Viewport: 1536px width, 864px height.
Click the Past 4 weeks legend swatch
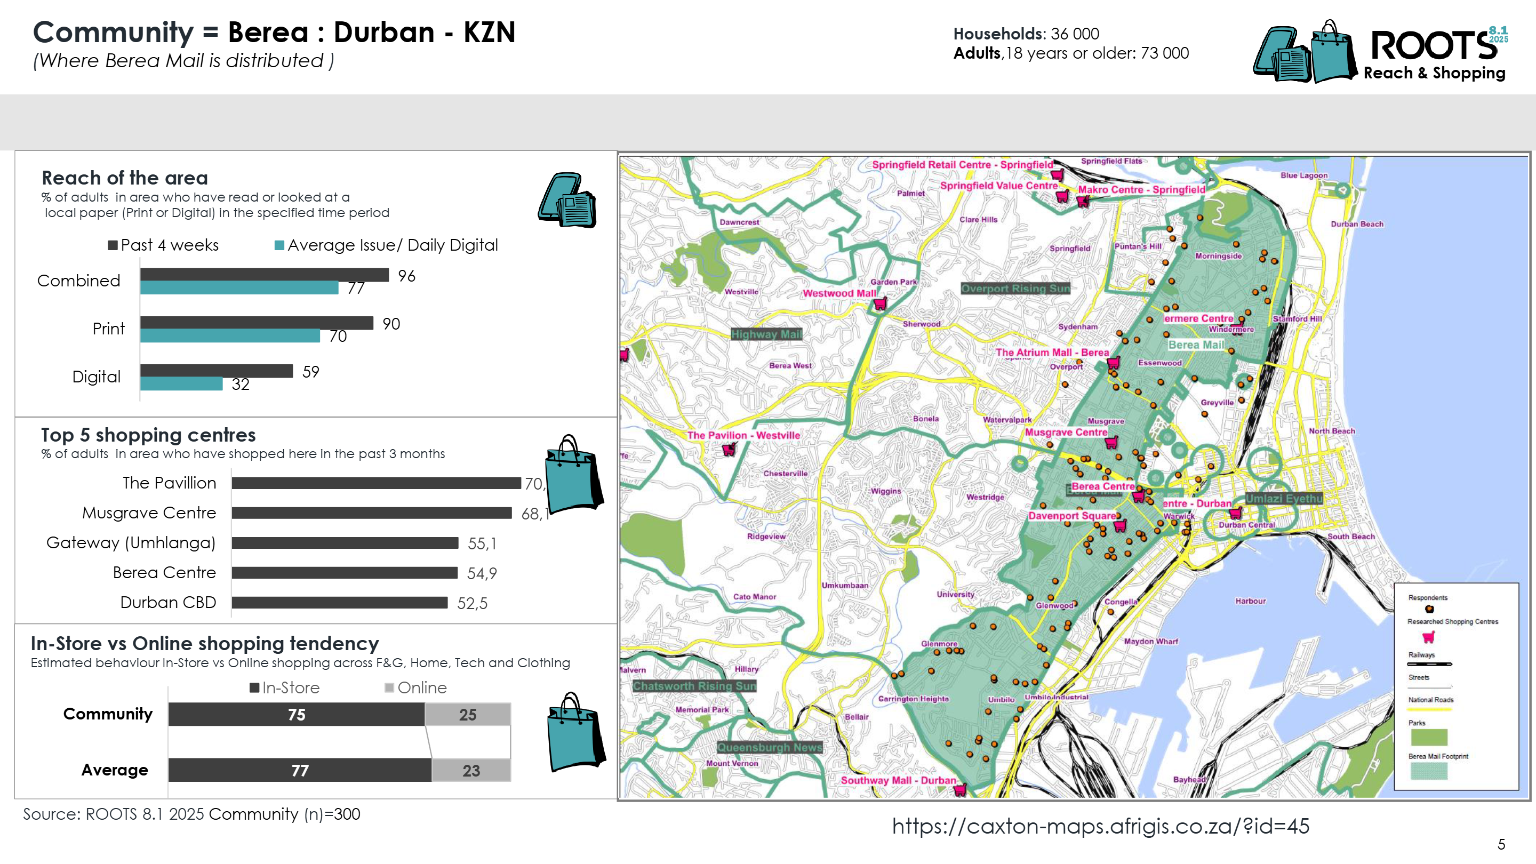[113, 246]
